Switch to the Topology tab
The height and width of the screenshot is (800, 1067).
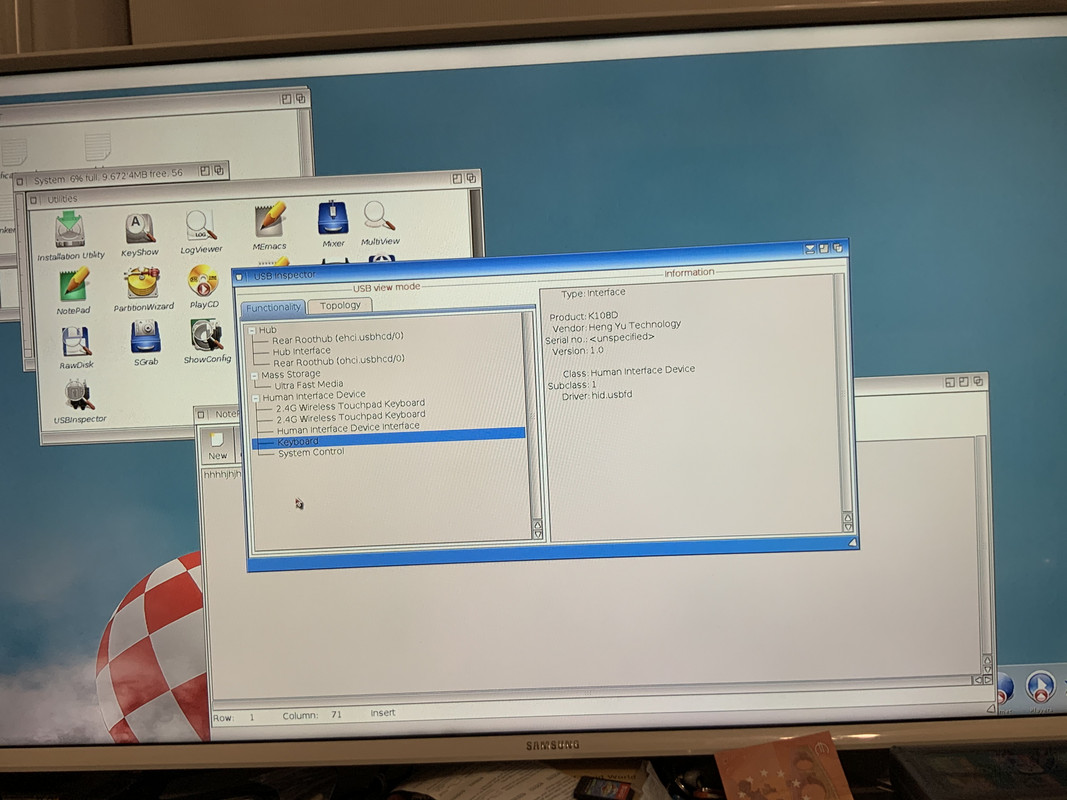click(340, 305)
